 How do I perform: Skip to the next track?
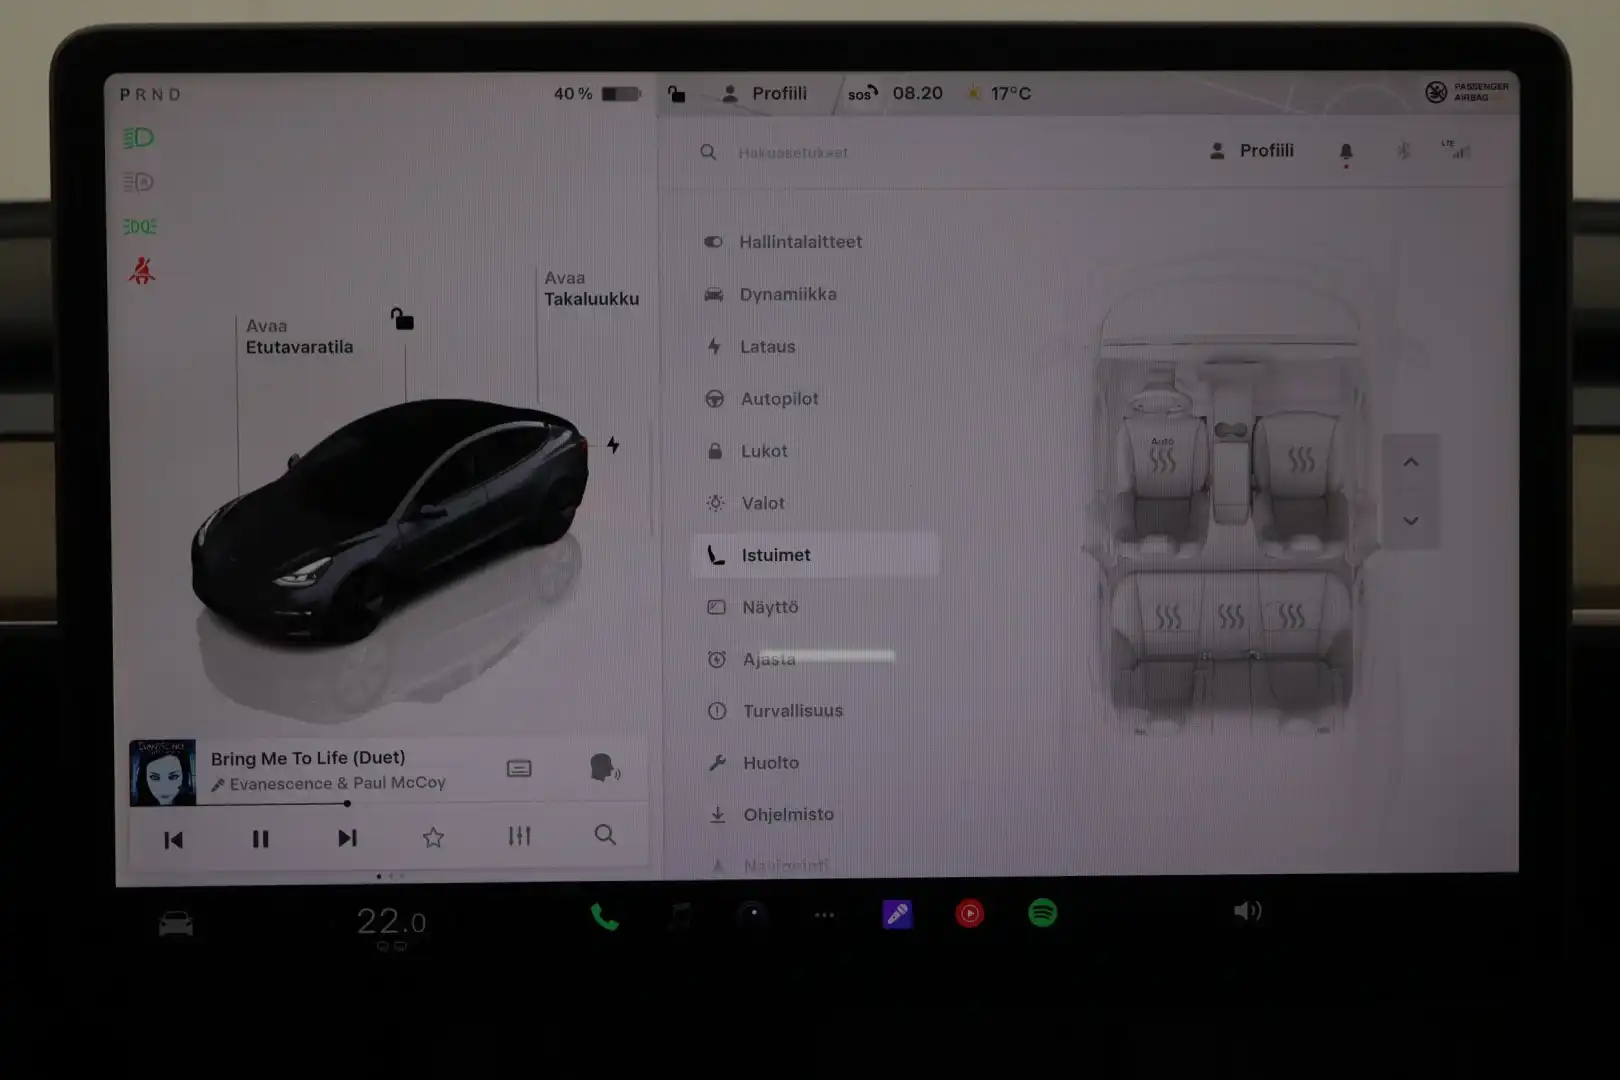pos(347,838)
